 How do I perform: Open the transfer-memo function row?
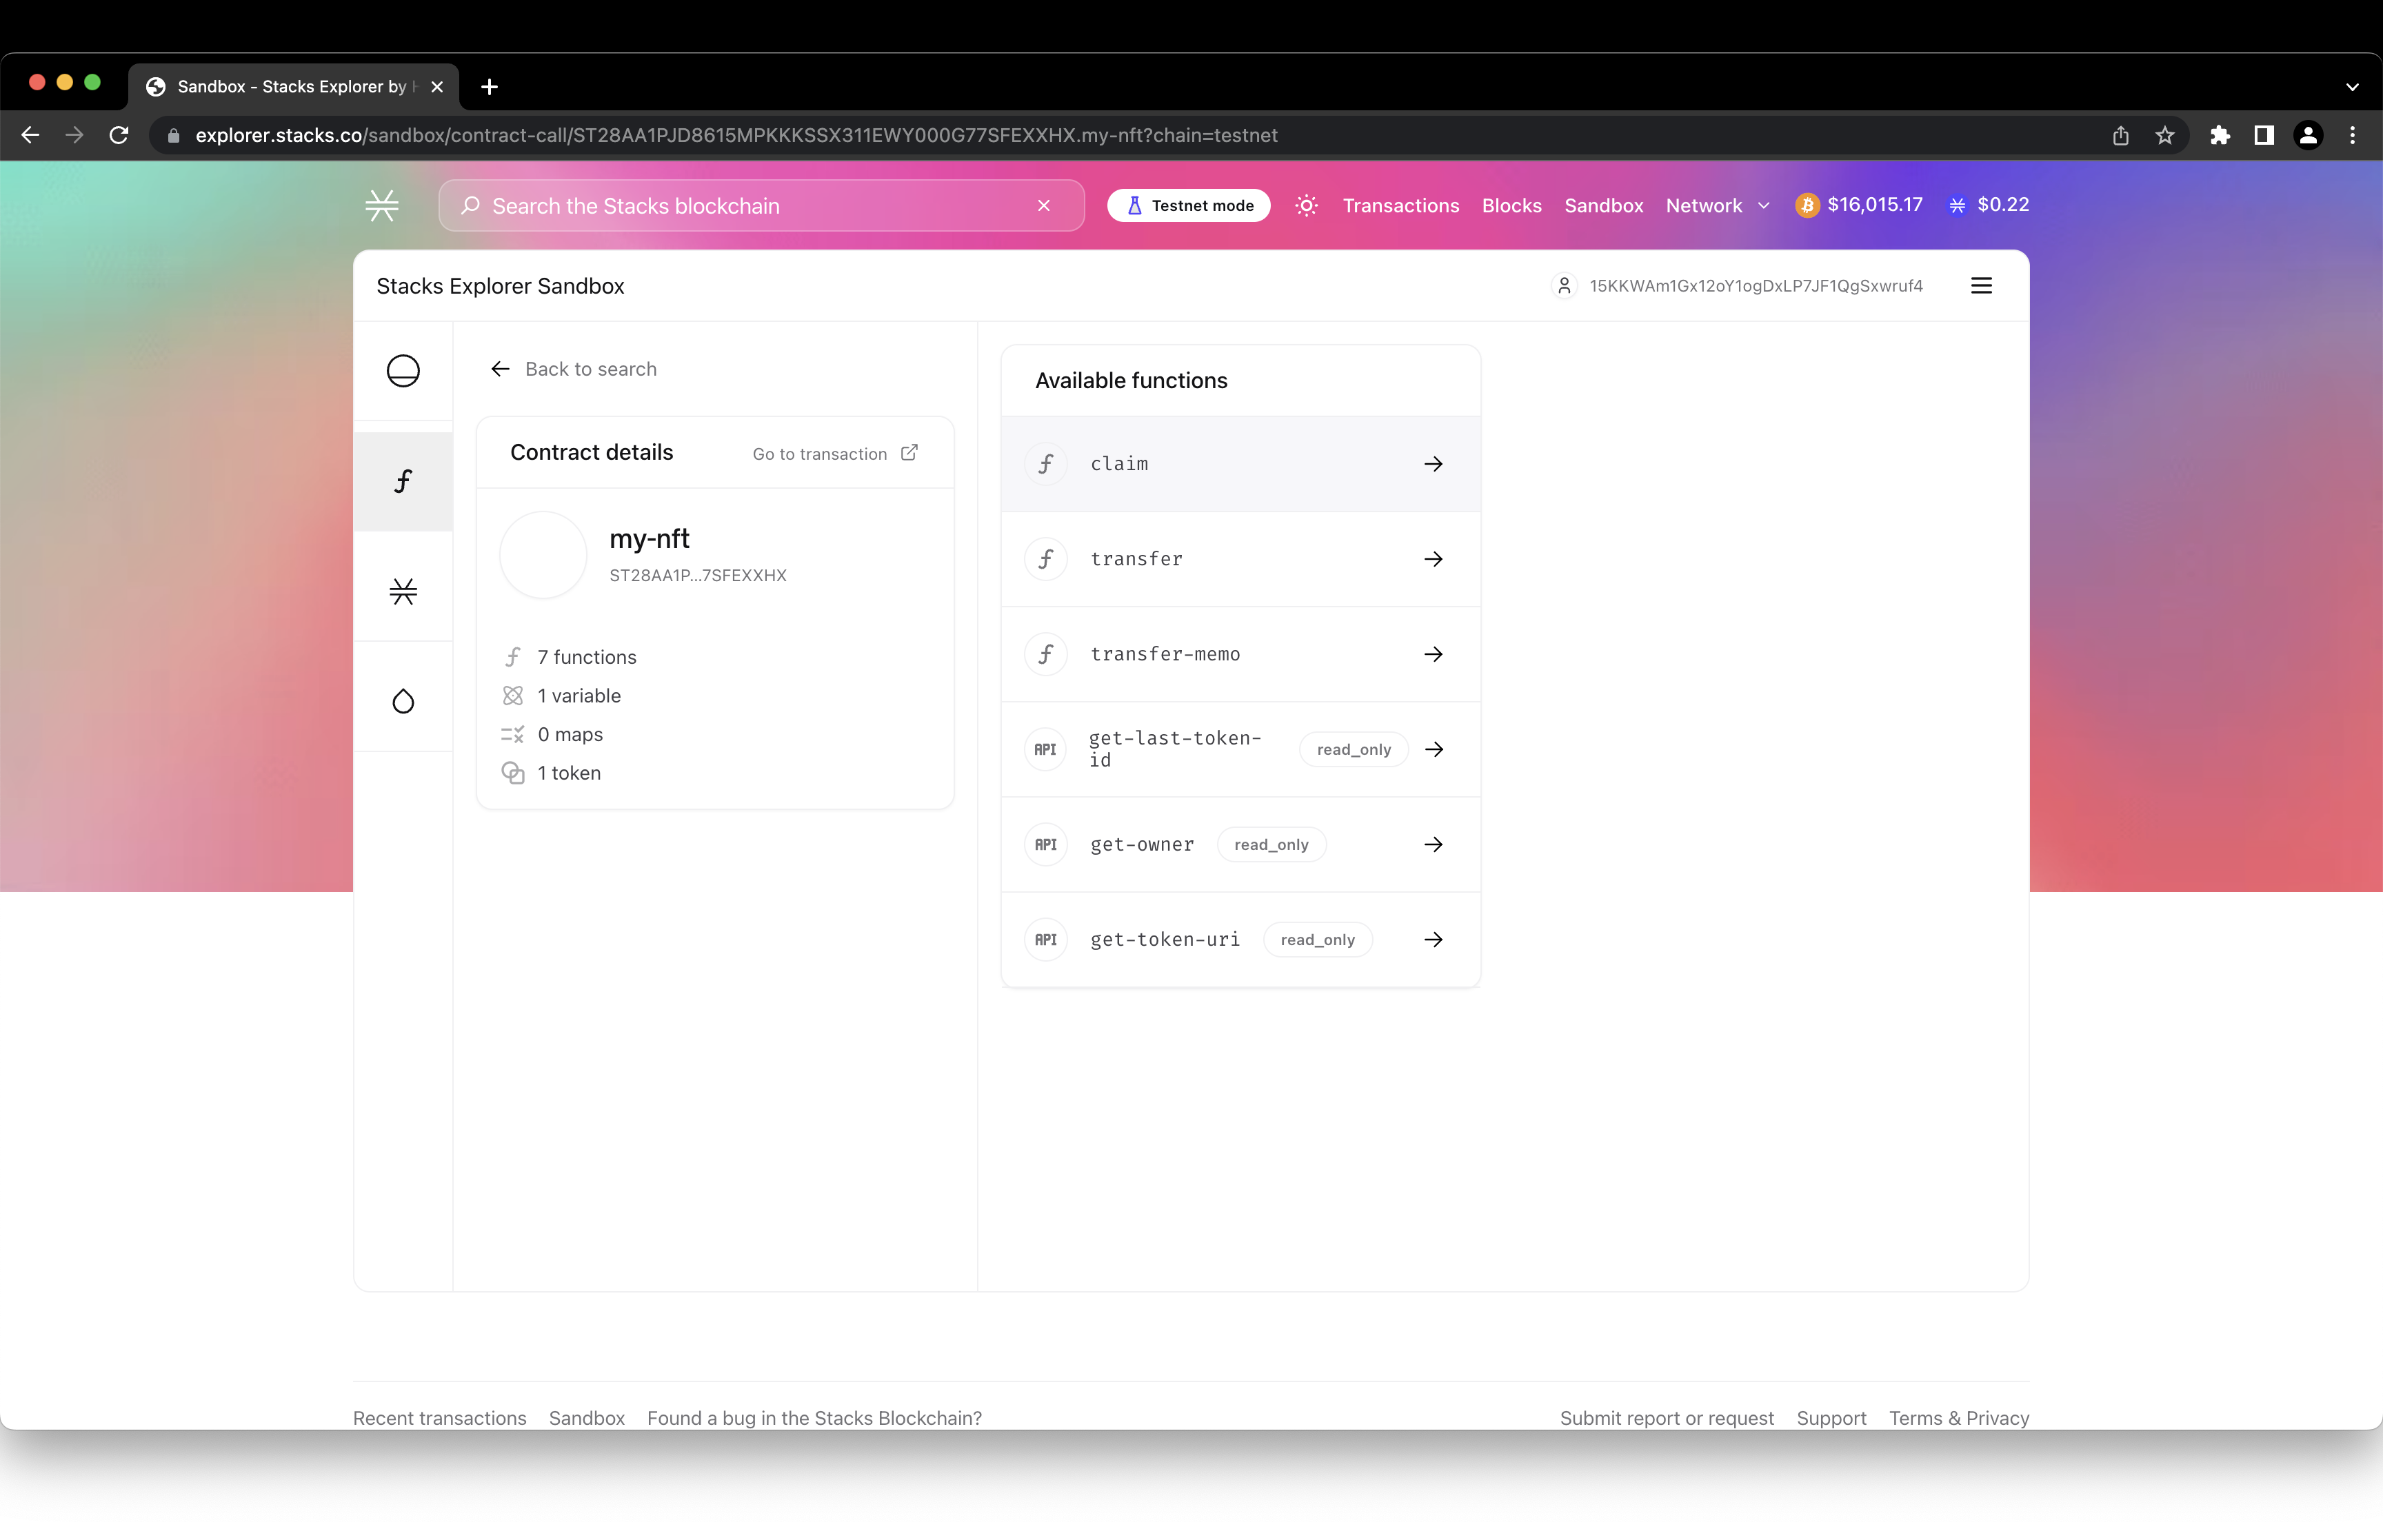pos(1240,654)
